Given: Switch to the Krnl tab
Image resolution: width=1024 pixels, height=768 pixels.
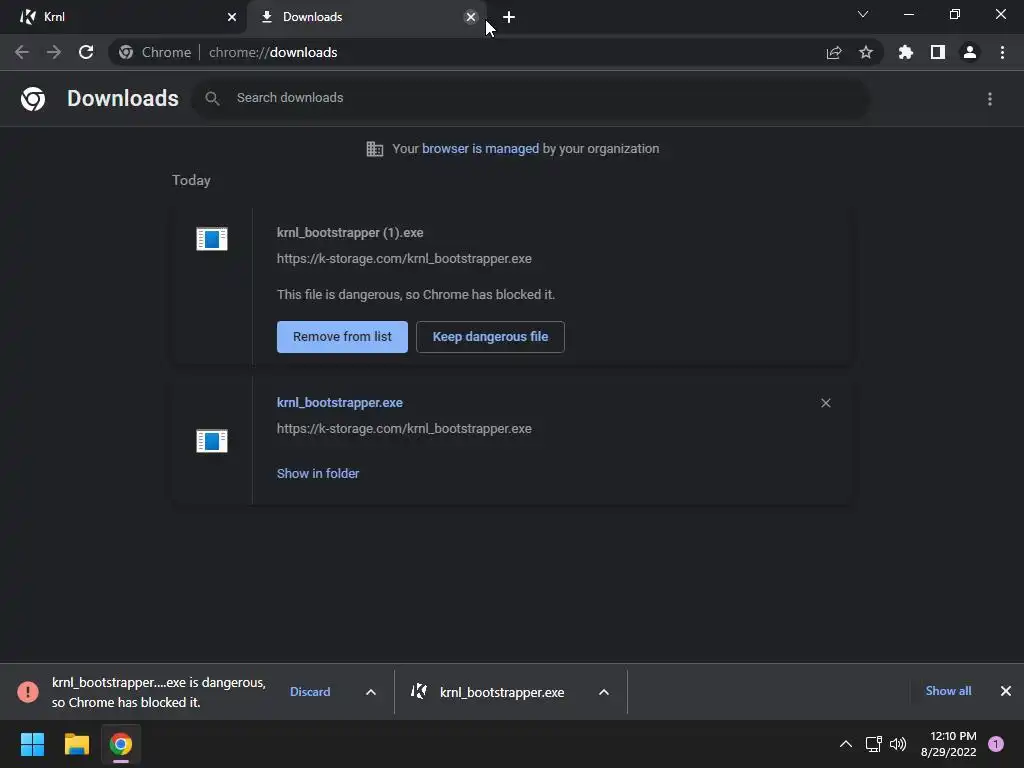Looking at the screenshot, I should 123,17.
